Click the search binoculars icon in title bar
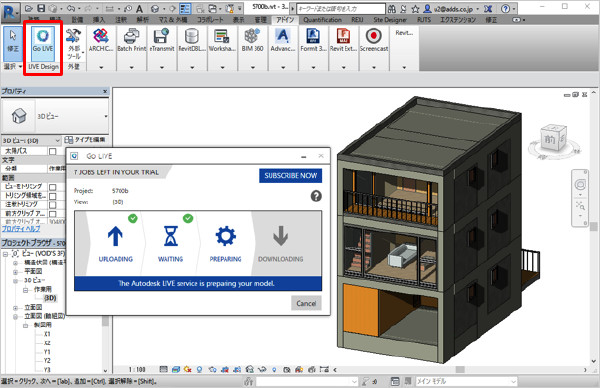 [x=392, y=8]
